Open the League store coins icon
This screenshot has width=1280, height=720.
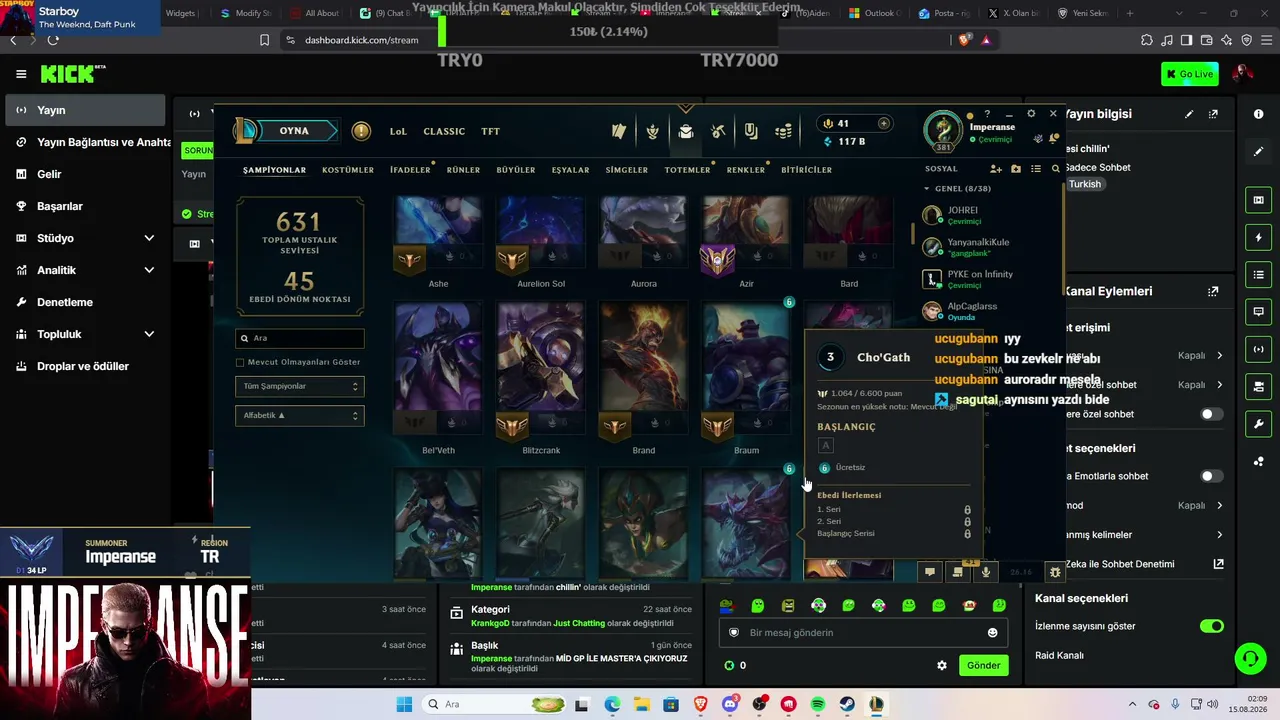tap(784, 131)
